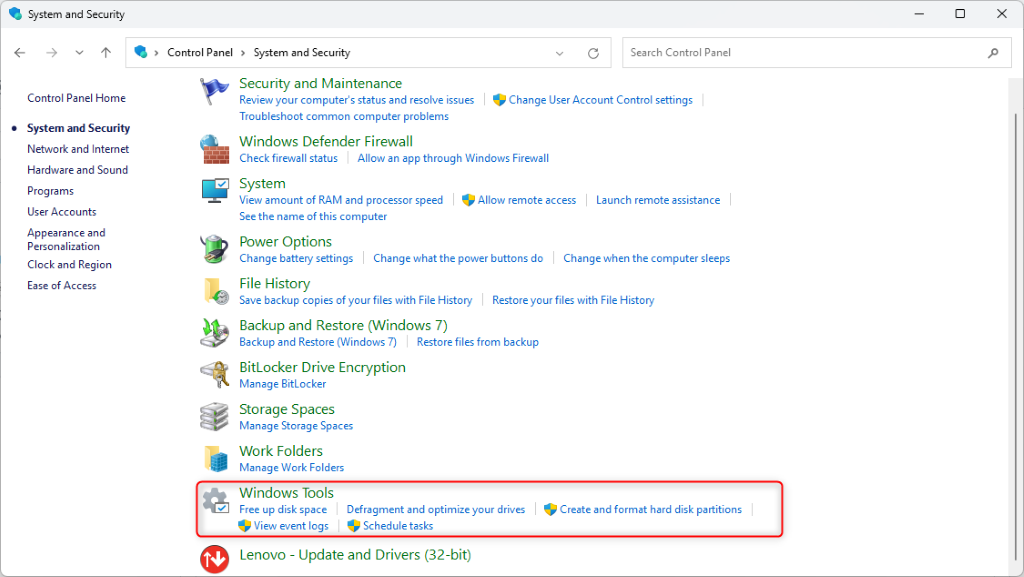Click System and Security breadcrumb

point(302,52)
